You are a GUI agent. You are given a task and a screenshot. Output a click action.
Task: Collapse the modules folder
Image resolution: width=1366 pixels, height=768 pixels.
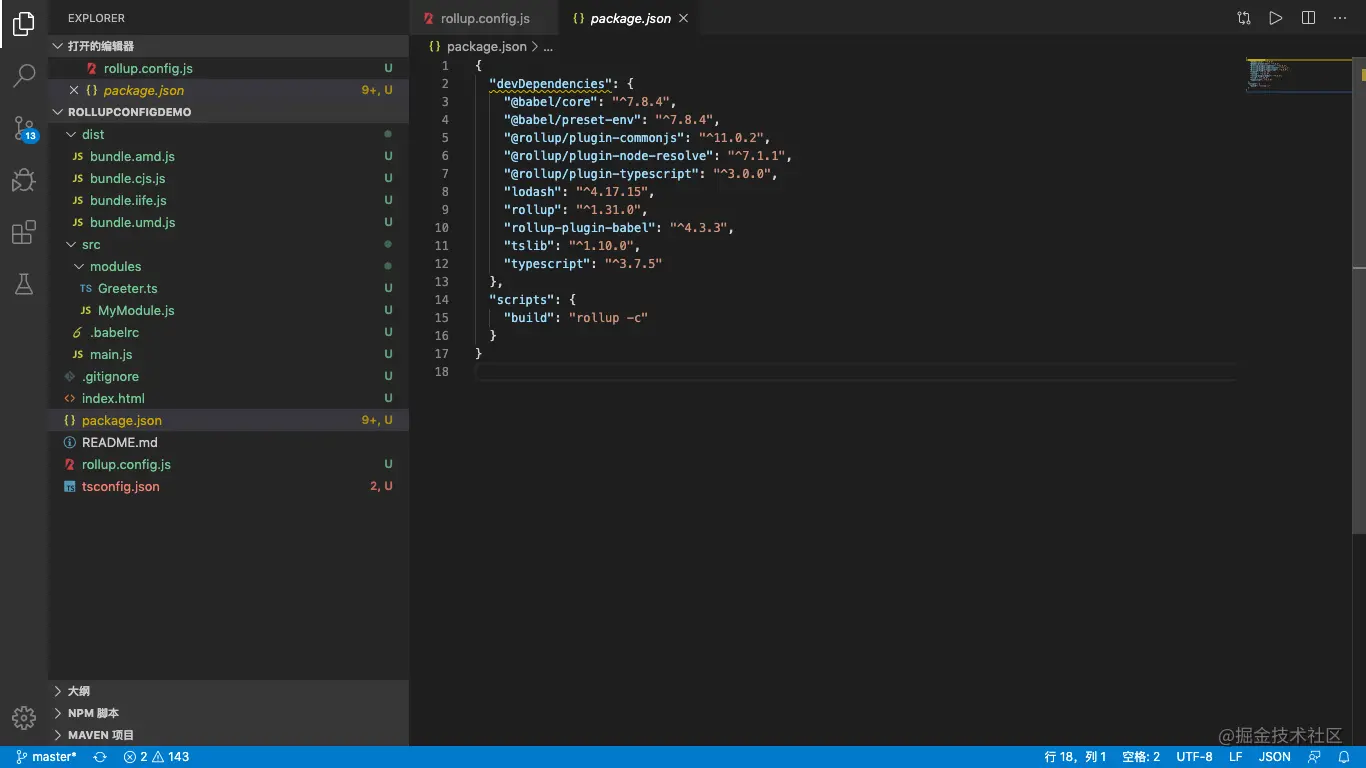click(x=229, y=266)
